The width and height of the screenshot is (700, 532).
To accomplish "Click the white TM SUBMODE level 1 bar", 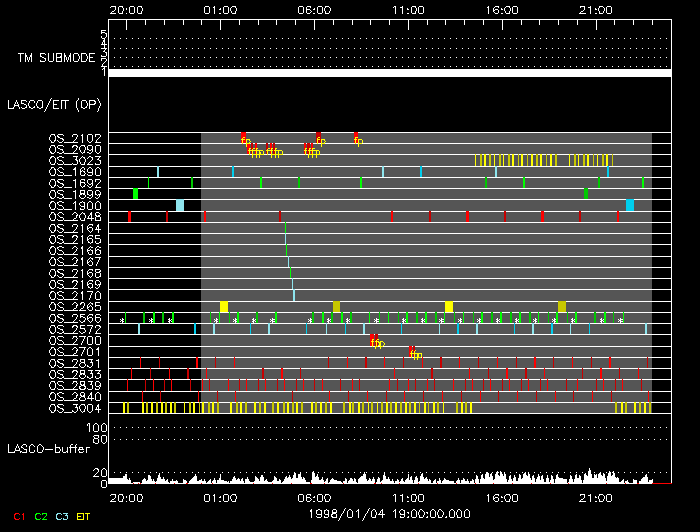I will pos(390,73).
